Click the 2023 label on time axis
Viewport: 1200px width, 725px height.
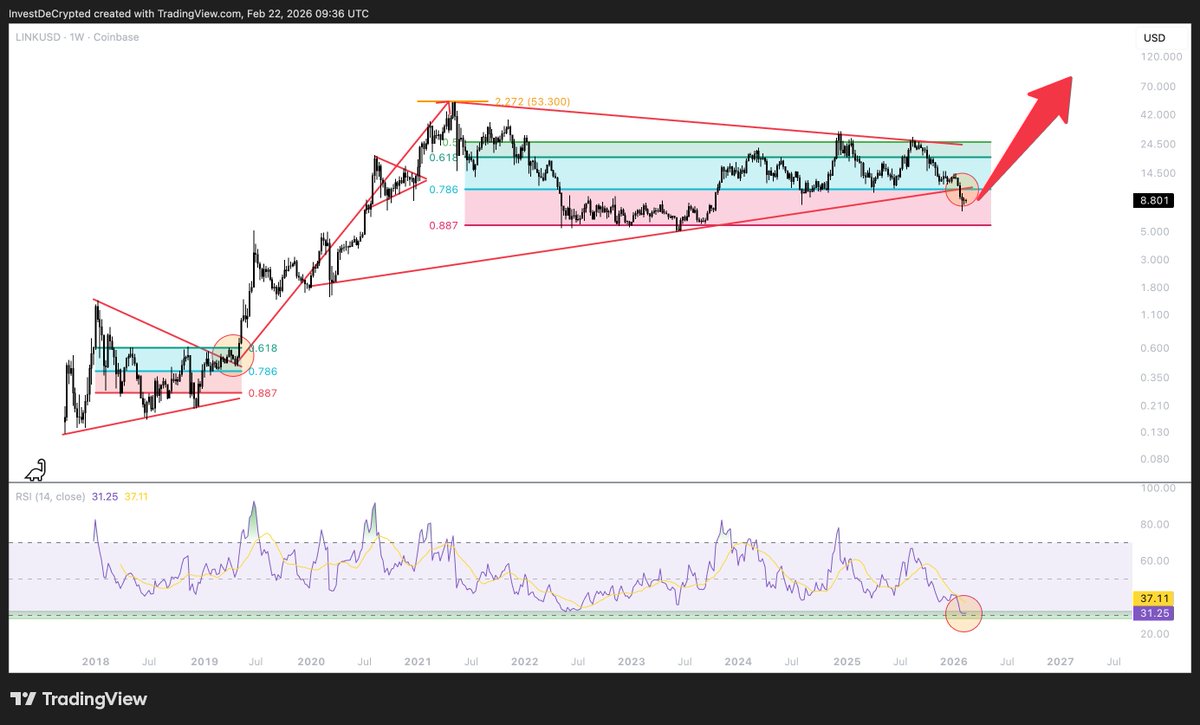(631, 662)
